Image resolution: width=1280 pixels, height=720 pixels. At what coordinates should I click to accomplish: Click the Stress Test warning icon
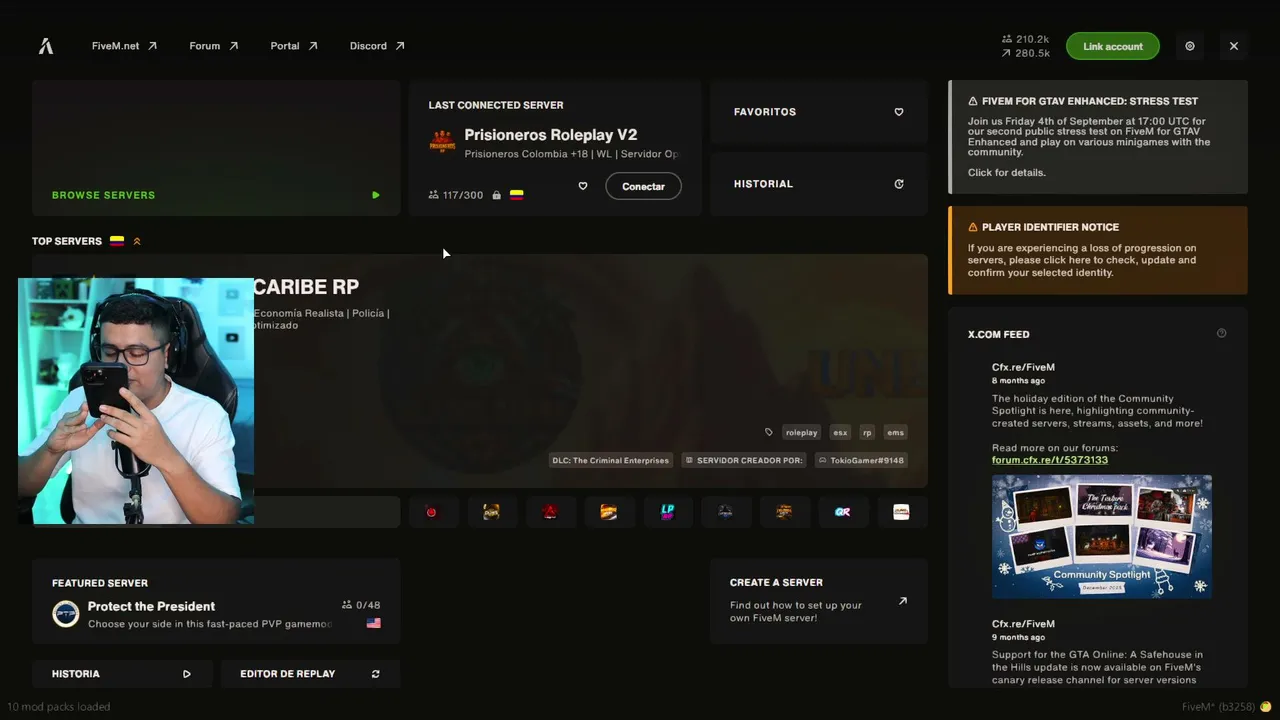(x=973, y=101)
